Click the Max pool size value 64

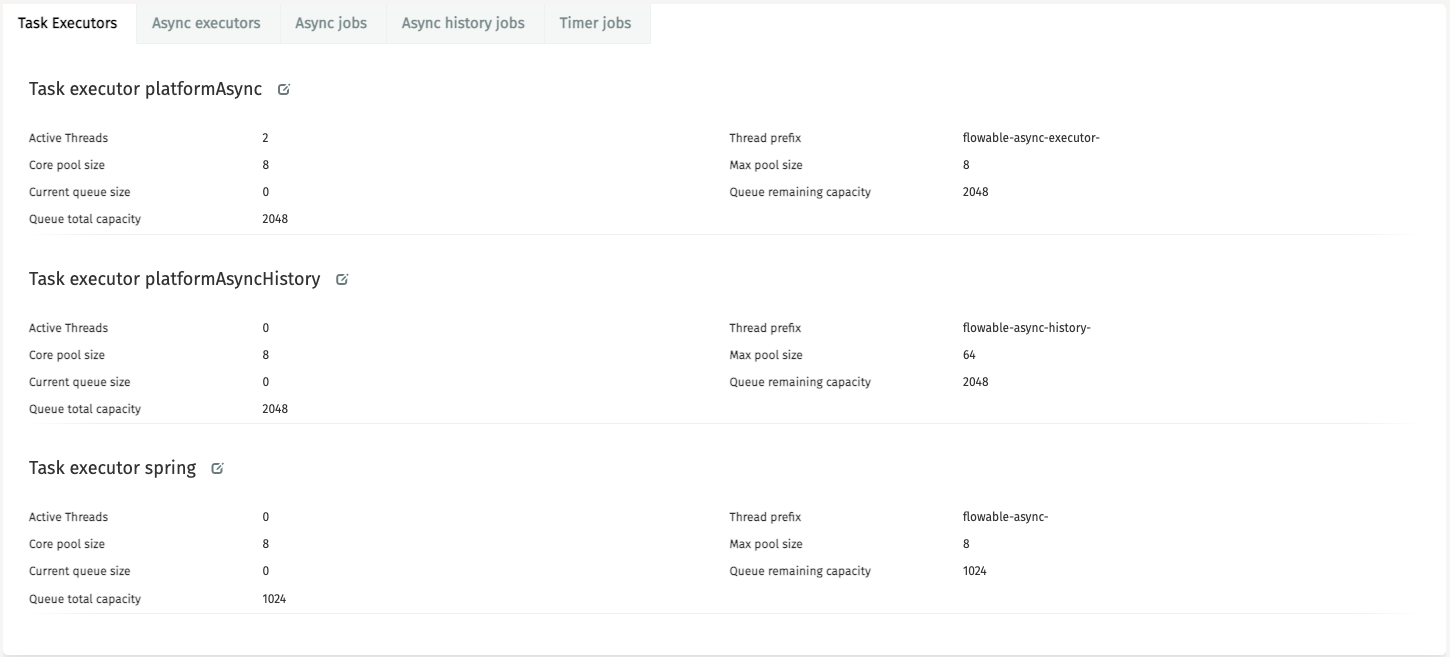(969, 354)
